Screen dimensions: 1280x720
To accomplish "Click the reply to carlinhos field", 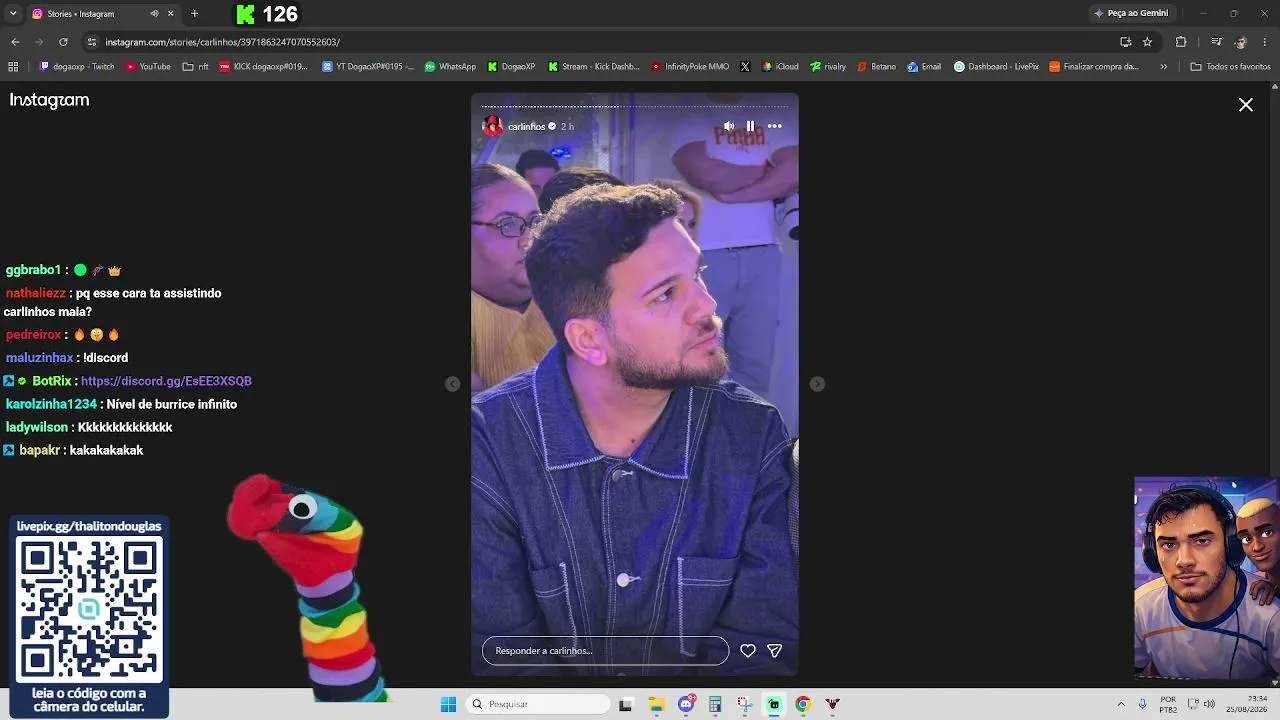I will pyautogui.click(x=605, y=651).
